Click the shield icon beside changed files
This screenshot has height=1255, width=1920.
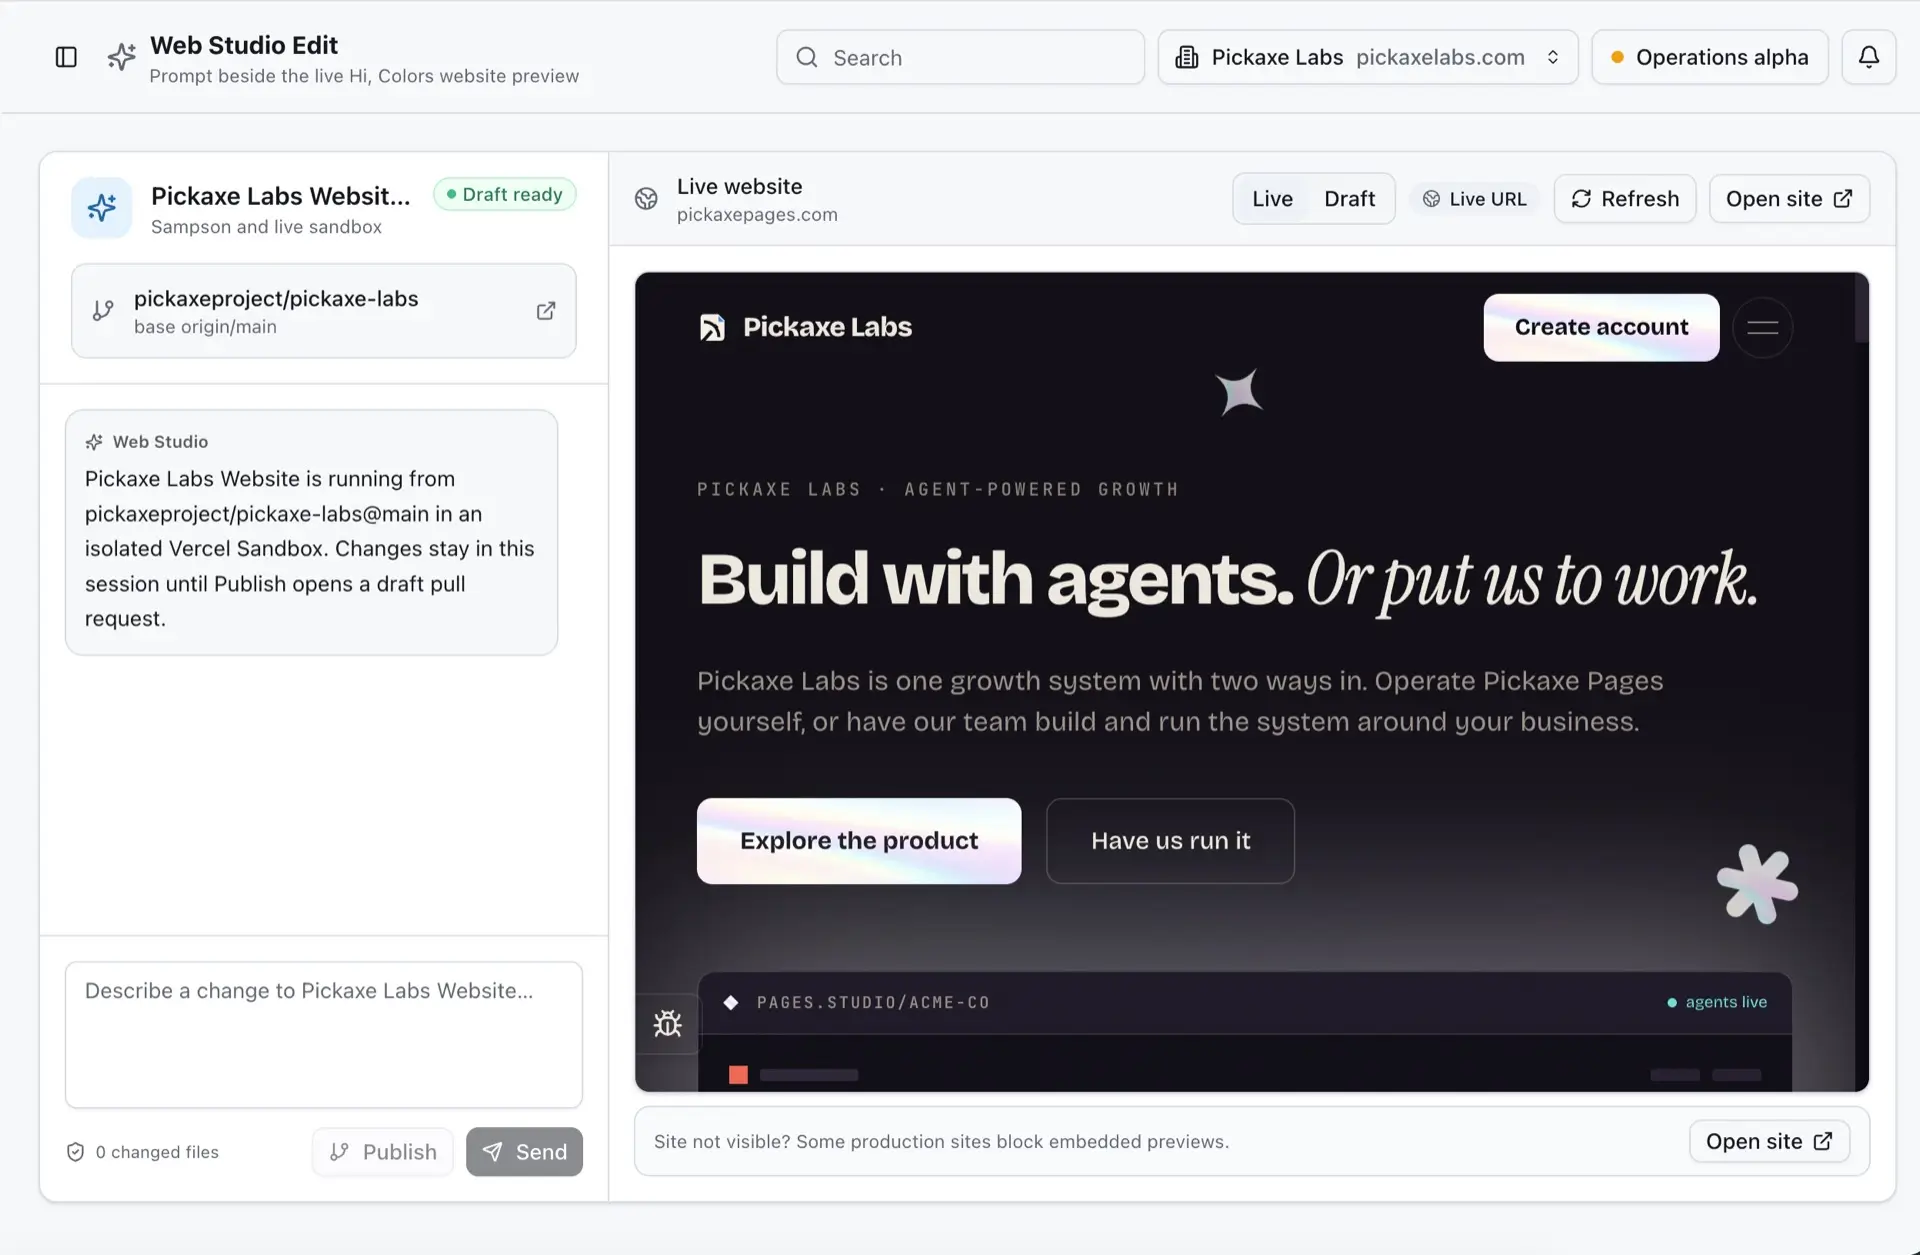(x=75, y=1152)
